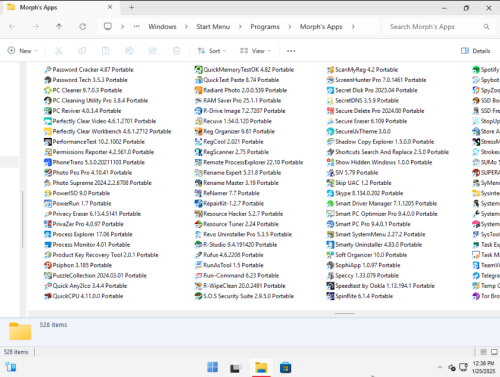Open the View dropdown menu
The height and width of the screenshot is (377, 500).
coord(255,51)
